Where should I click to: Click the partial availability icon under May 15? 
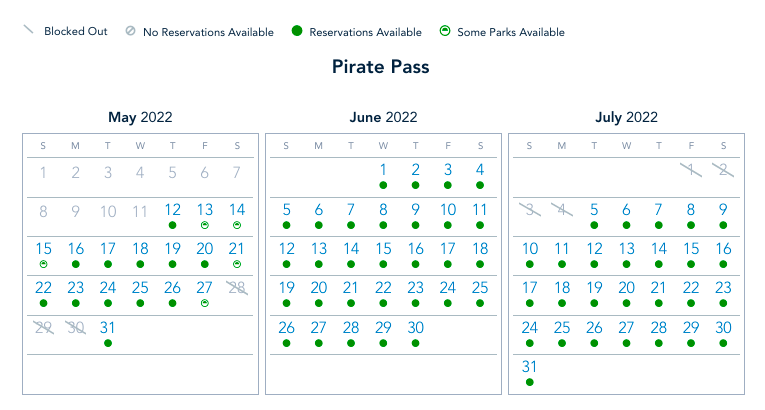(43, 264)
